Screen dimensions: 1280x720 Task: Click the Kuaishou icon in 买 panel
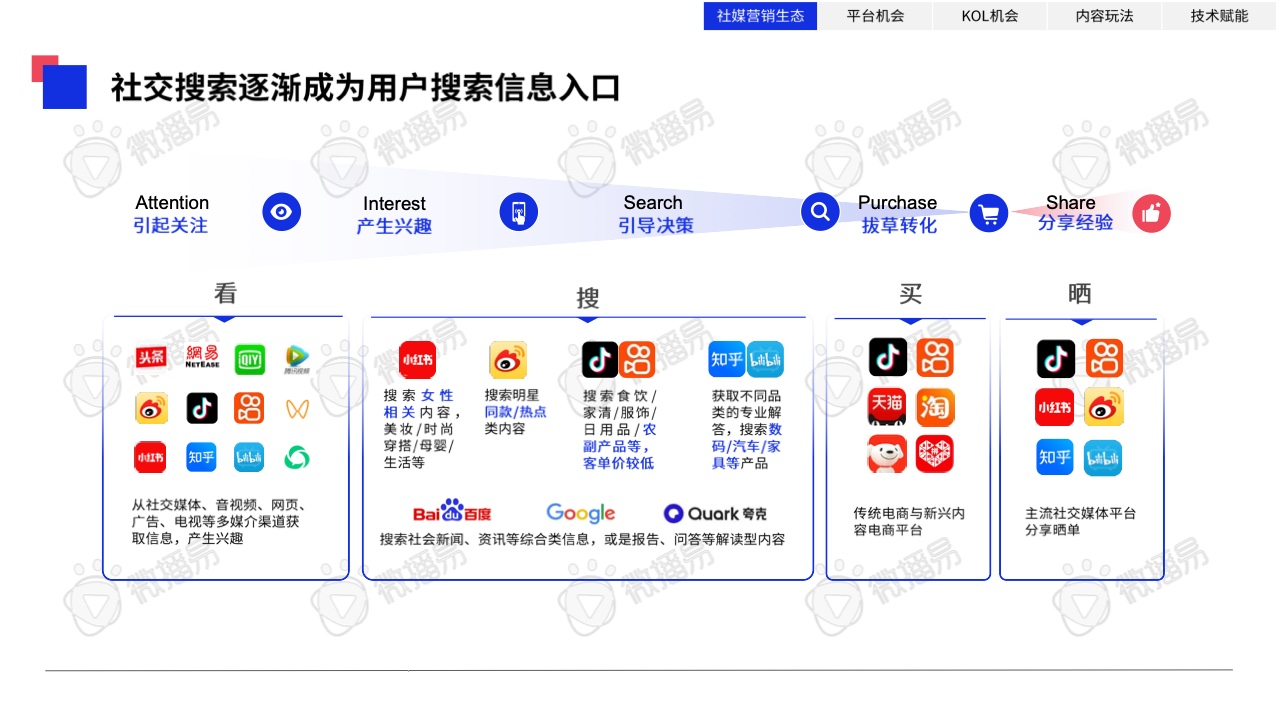click(x=935, y=357)
